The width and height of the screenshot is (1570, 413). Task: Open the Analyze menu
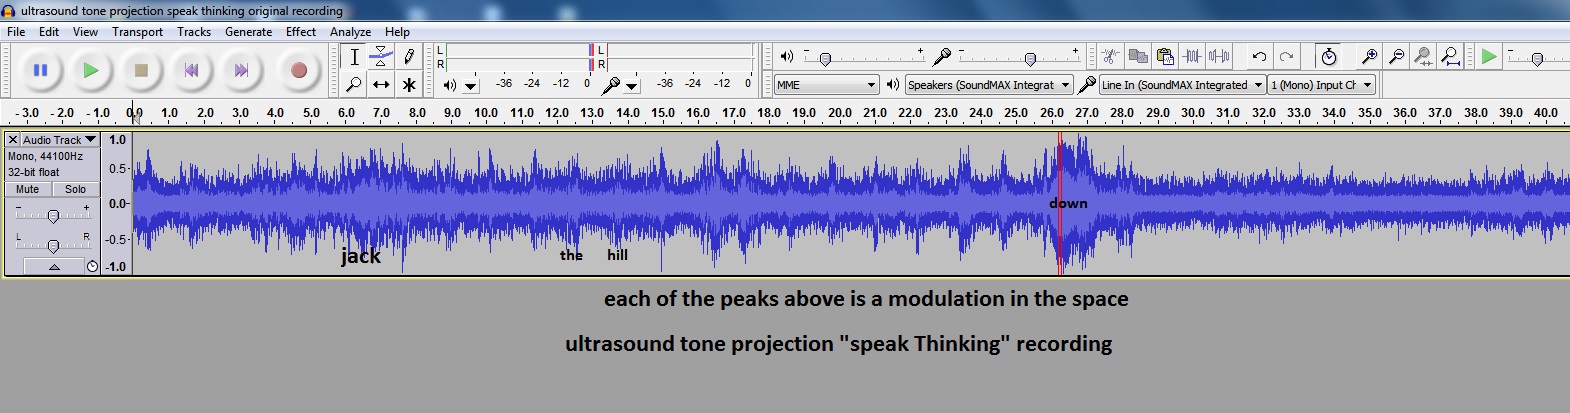click(350, 32)
